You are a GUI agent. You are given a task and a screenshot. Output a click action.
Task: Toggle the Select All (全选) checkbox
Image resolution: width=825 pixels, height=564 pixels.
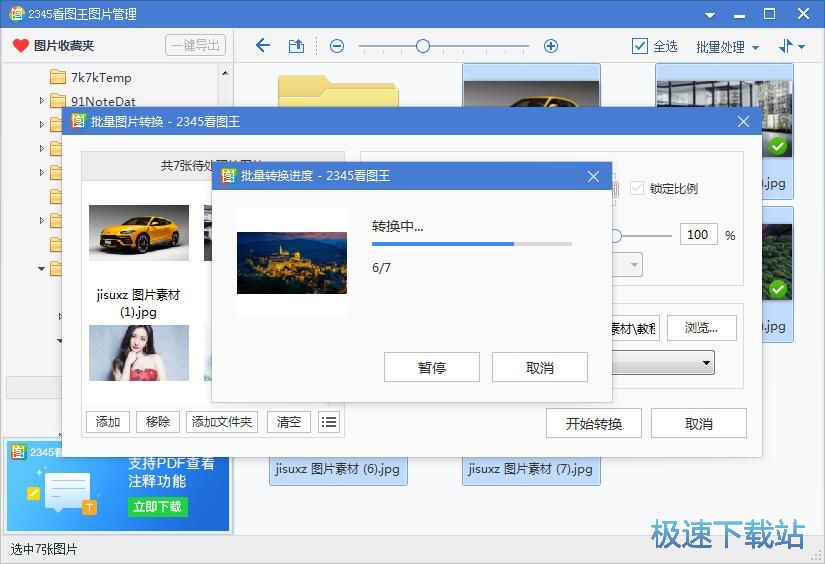(x=640, y=46)
